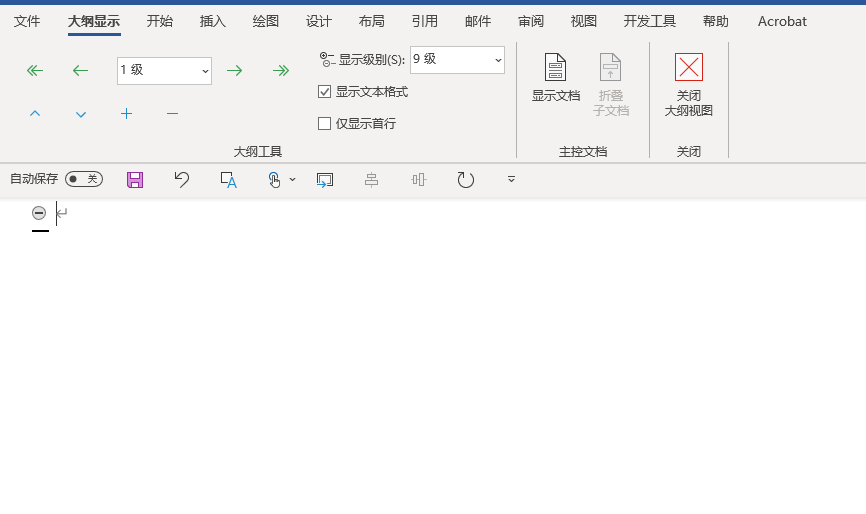866x514 pixels.
Task: Open the 设计 tab
Action: tap(319, 22)
